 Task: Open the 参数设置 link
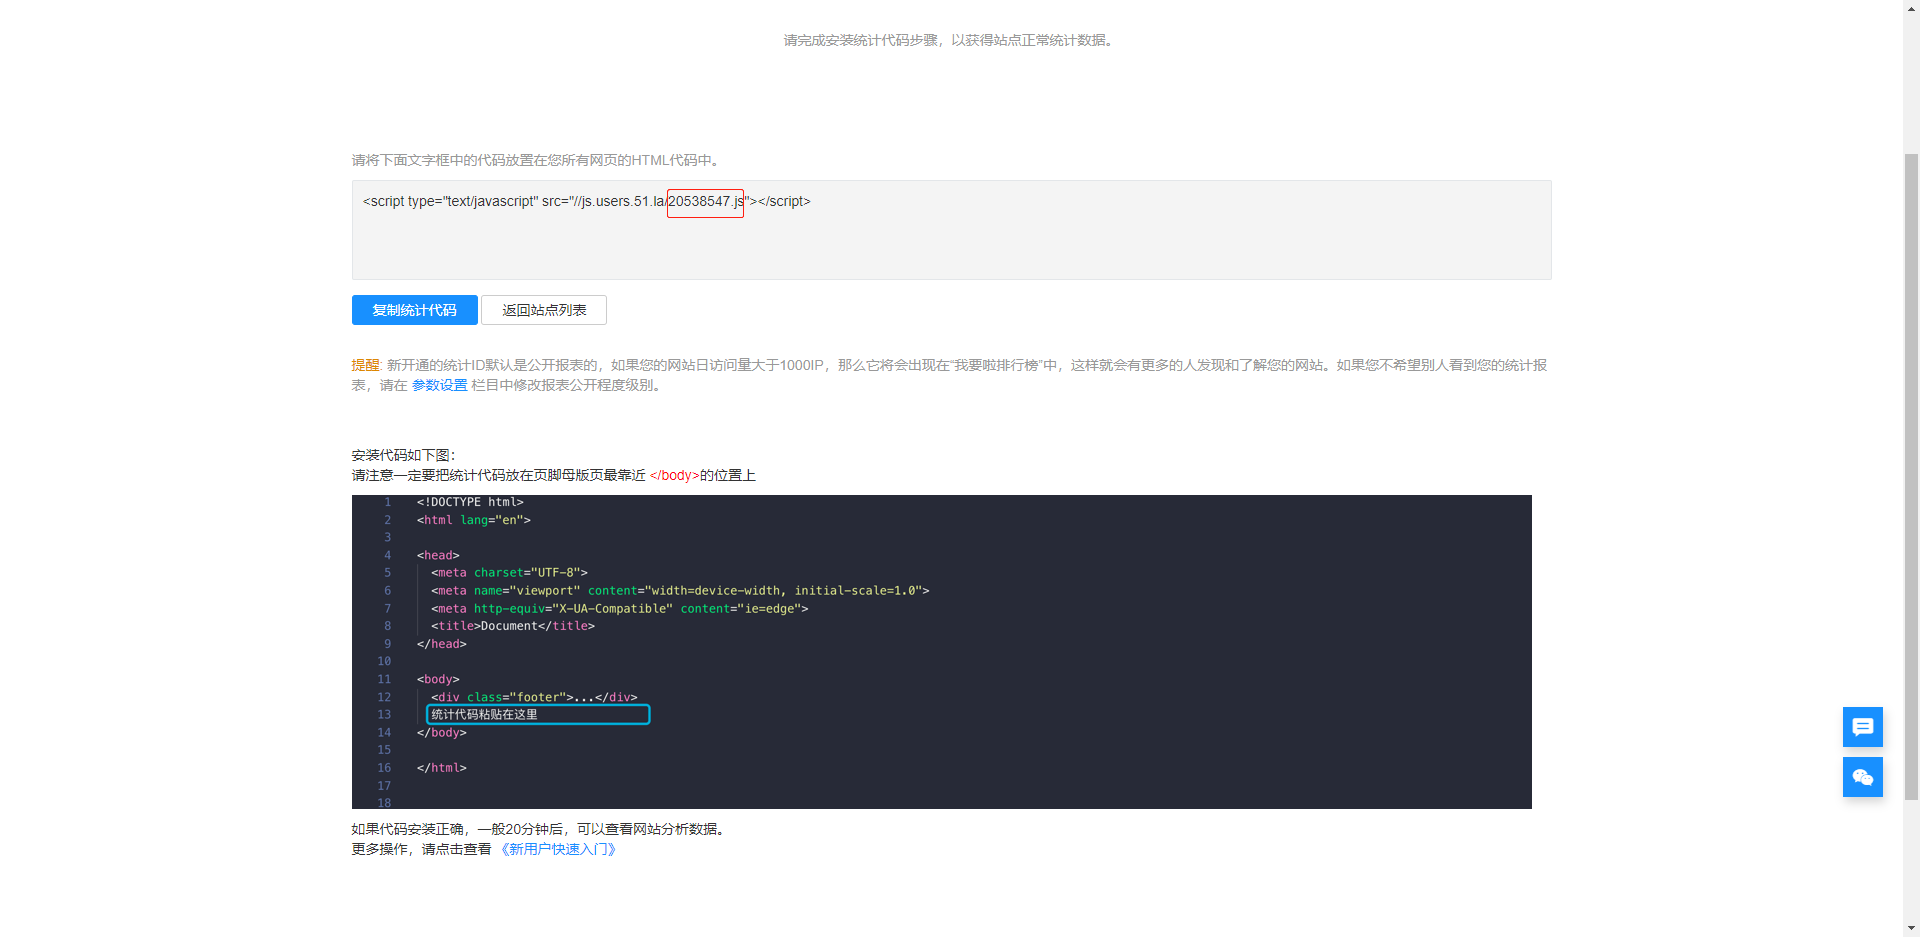click(x=440, y=385)
